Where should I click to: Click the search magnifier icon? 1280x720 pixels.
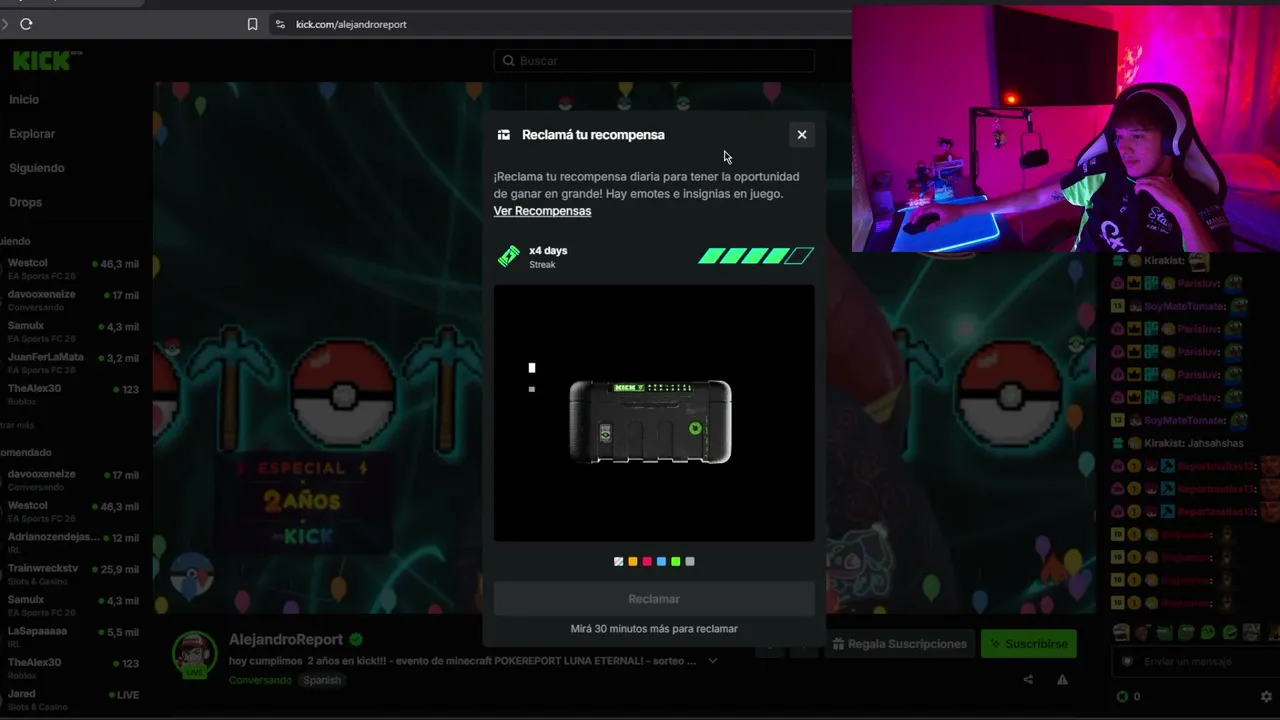(x=508, y=61)
